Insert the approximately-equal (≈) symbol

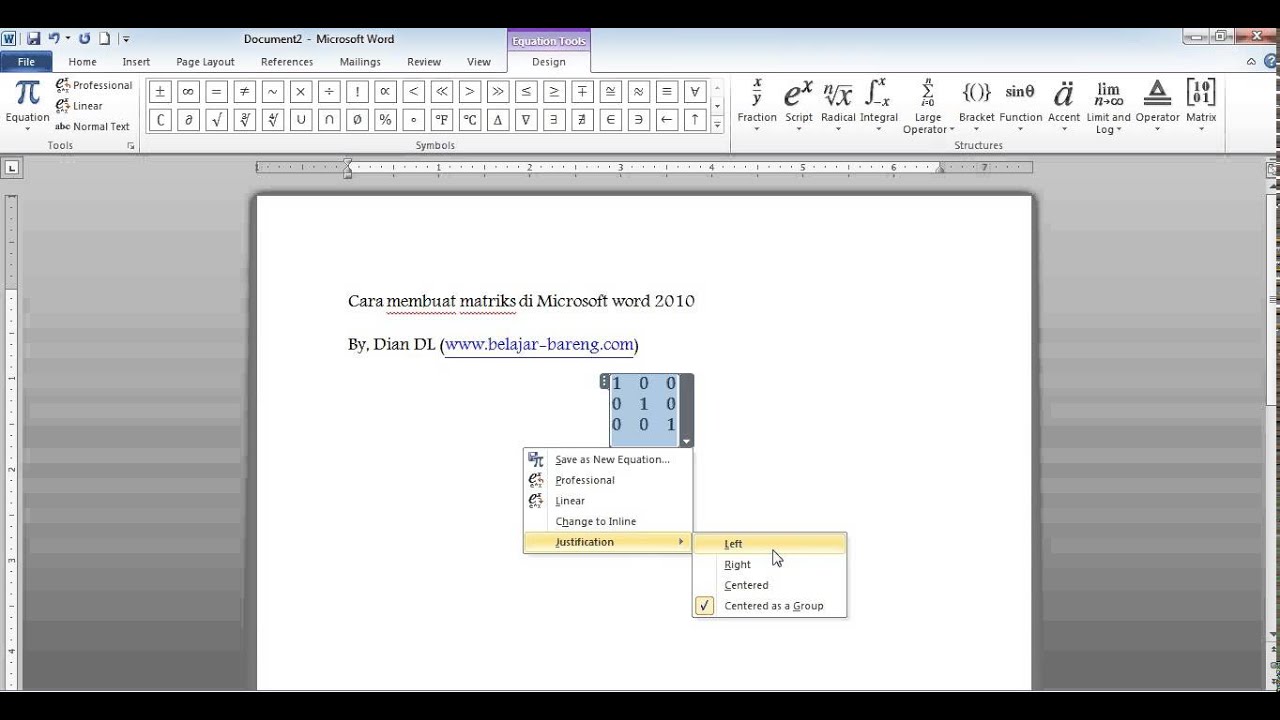[640, 92]
